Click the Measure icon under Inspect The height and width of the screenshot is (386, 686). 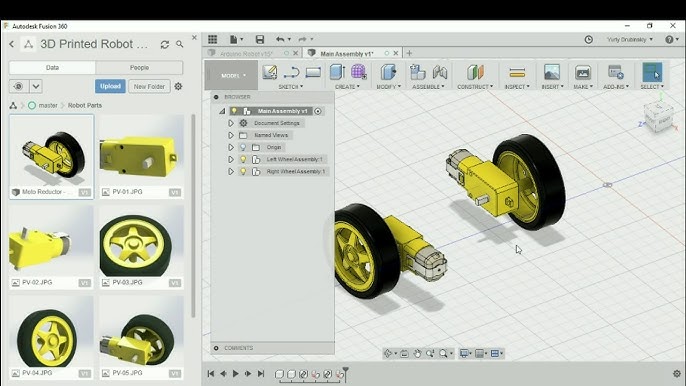[x=517, y=72]
